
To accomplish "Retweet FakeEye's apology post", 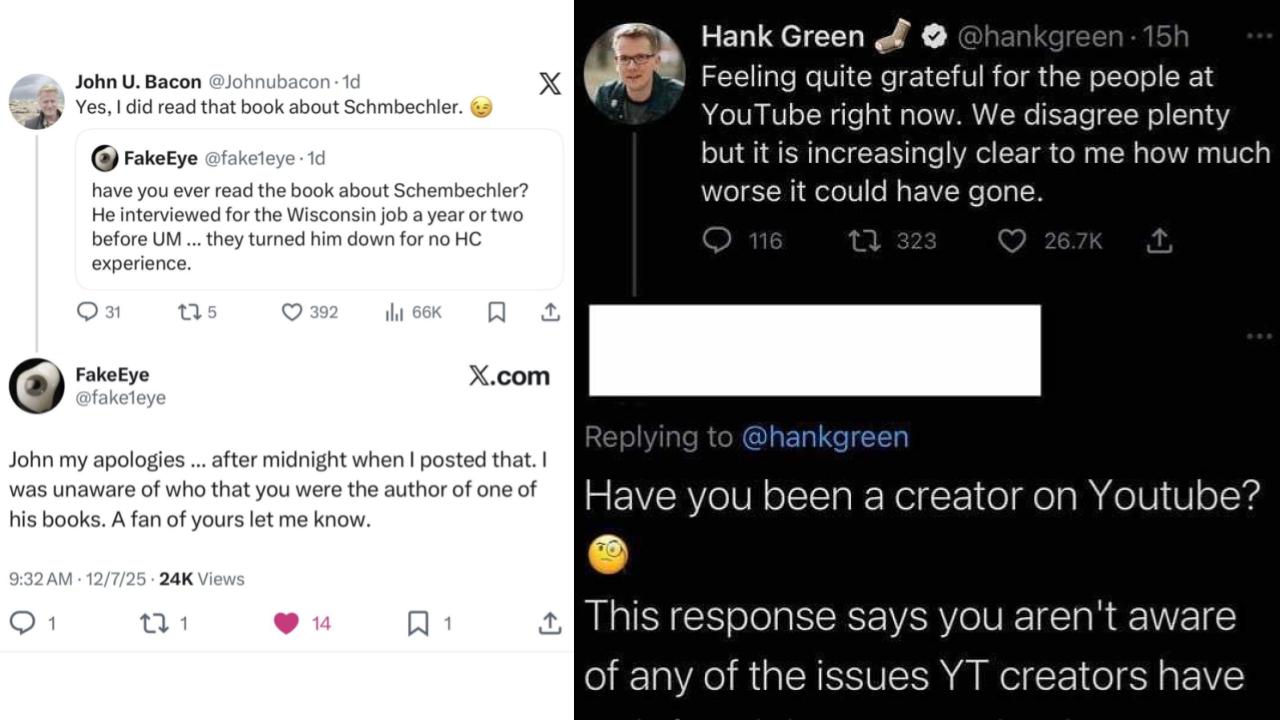I will [x=153, y=623].
